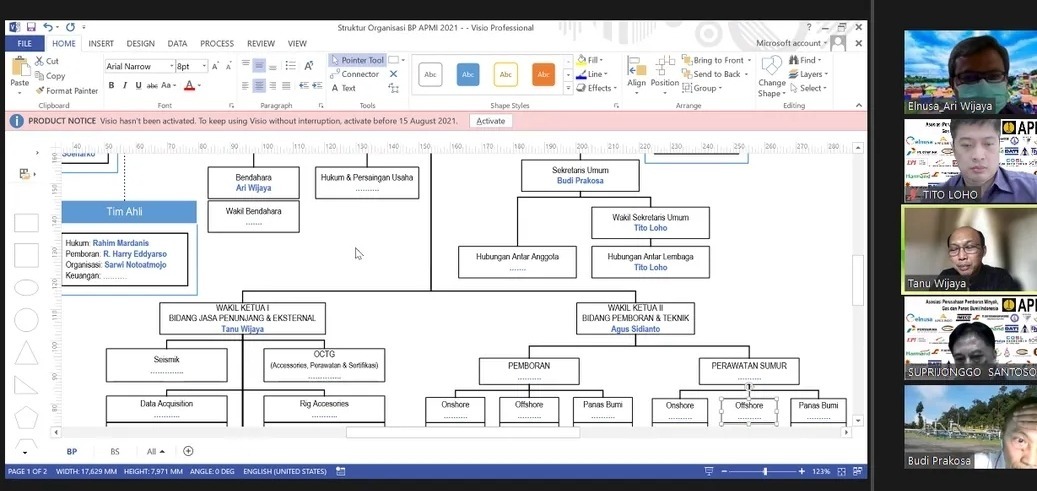1037x491 pixels.
Task: Cut the selected shape
Action: click(x=47, y=61)
